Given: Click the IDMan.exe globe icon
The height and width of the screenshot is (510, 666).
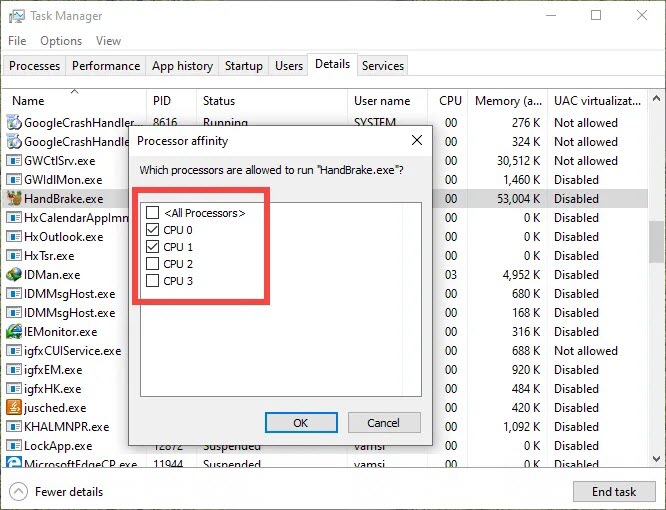Looking at the screenshot, I should pos(14,274).
